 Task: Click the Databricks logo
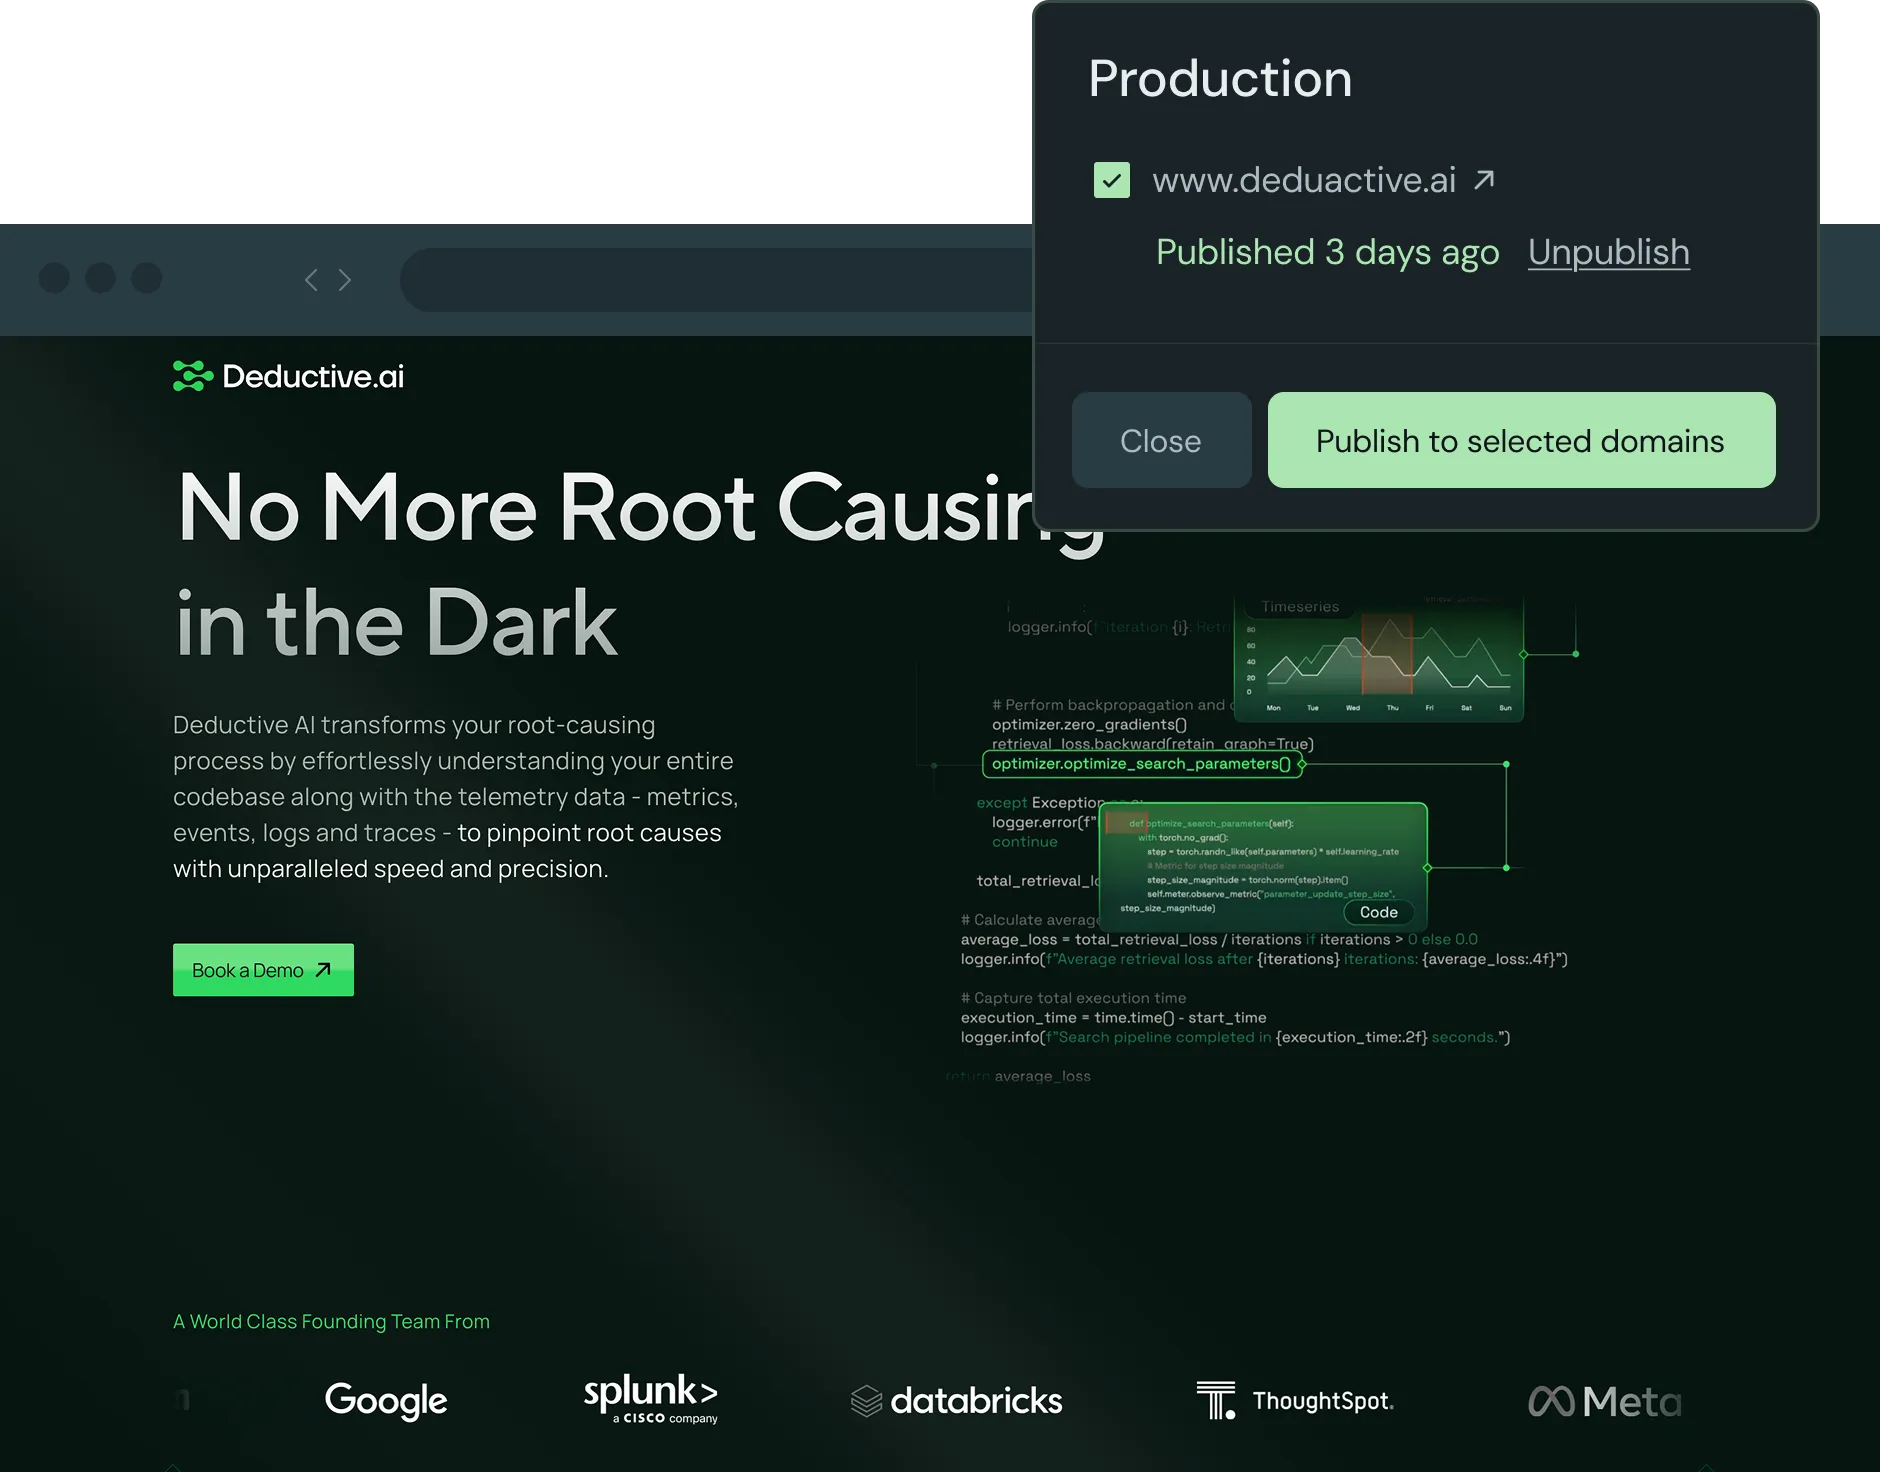click(x=956, y=1401)
